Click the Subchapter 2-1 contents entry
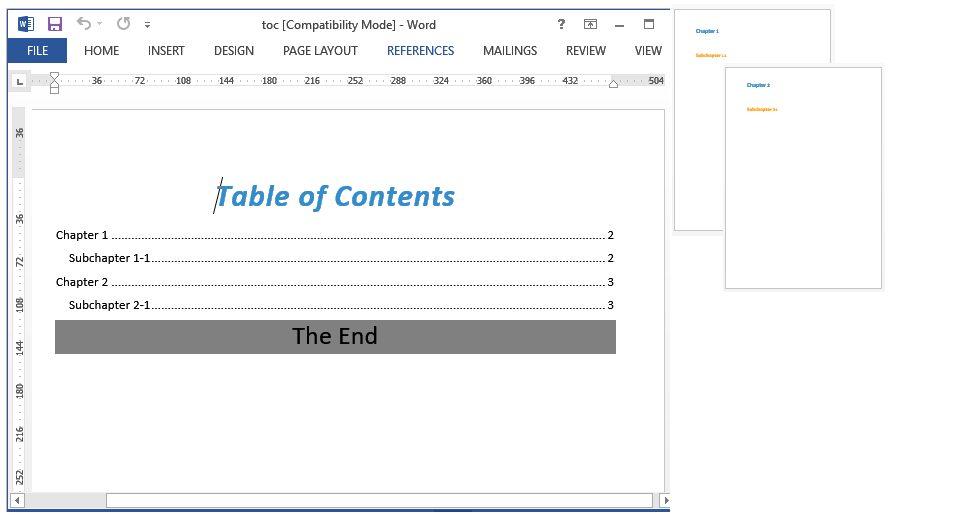This screenshot has width=960, height=522. (x=109, y=305)
